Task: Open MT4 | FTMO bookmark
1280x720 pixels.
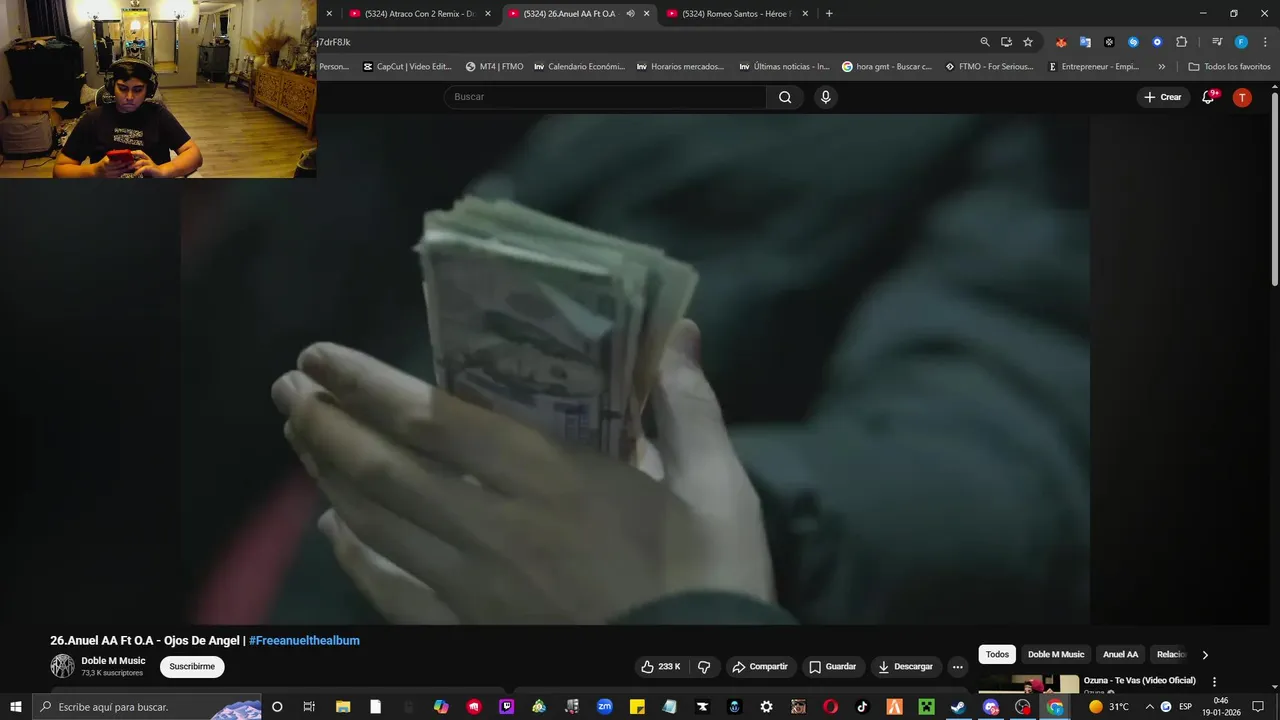Action: click(x=494, y=67)
